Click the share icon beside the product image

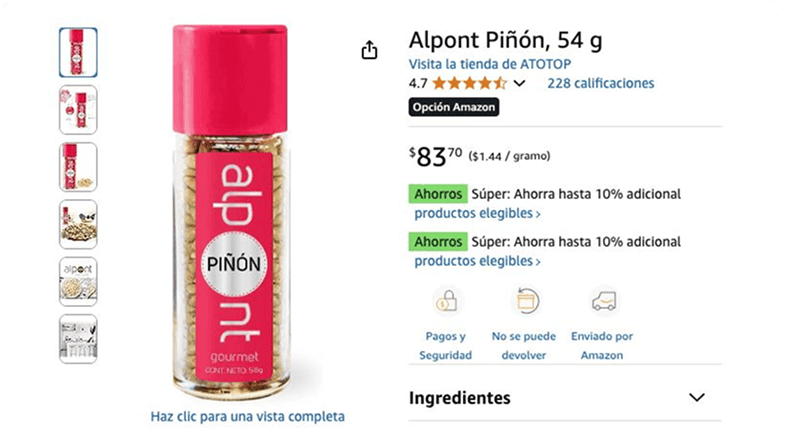[369, 50]
